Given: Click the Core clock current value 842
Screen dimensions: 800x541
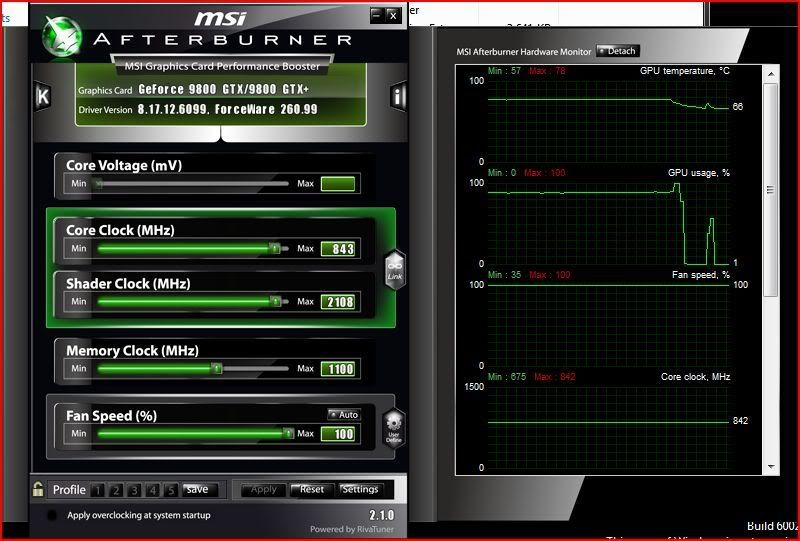Looking at the screenshot, I should [740, 421].
